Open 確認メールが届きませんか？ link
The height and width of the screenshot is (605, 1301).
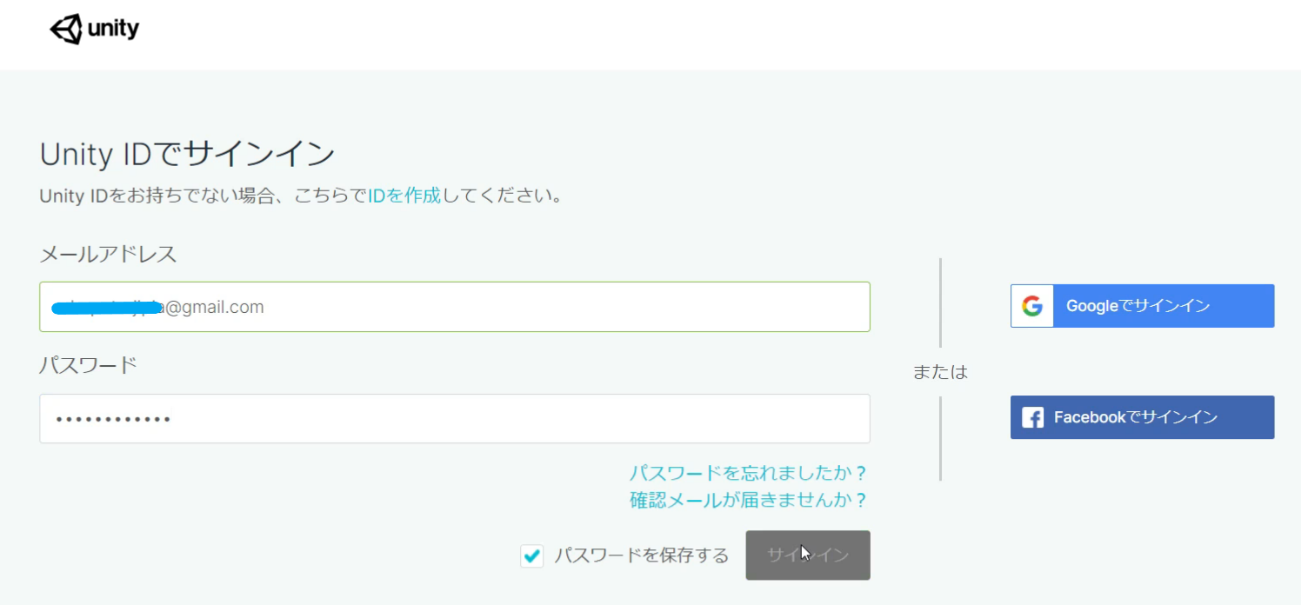coord(748,499)
